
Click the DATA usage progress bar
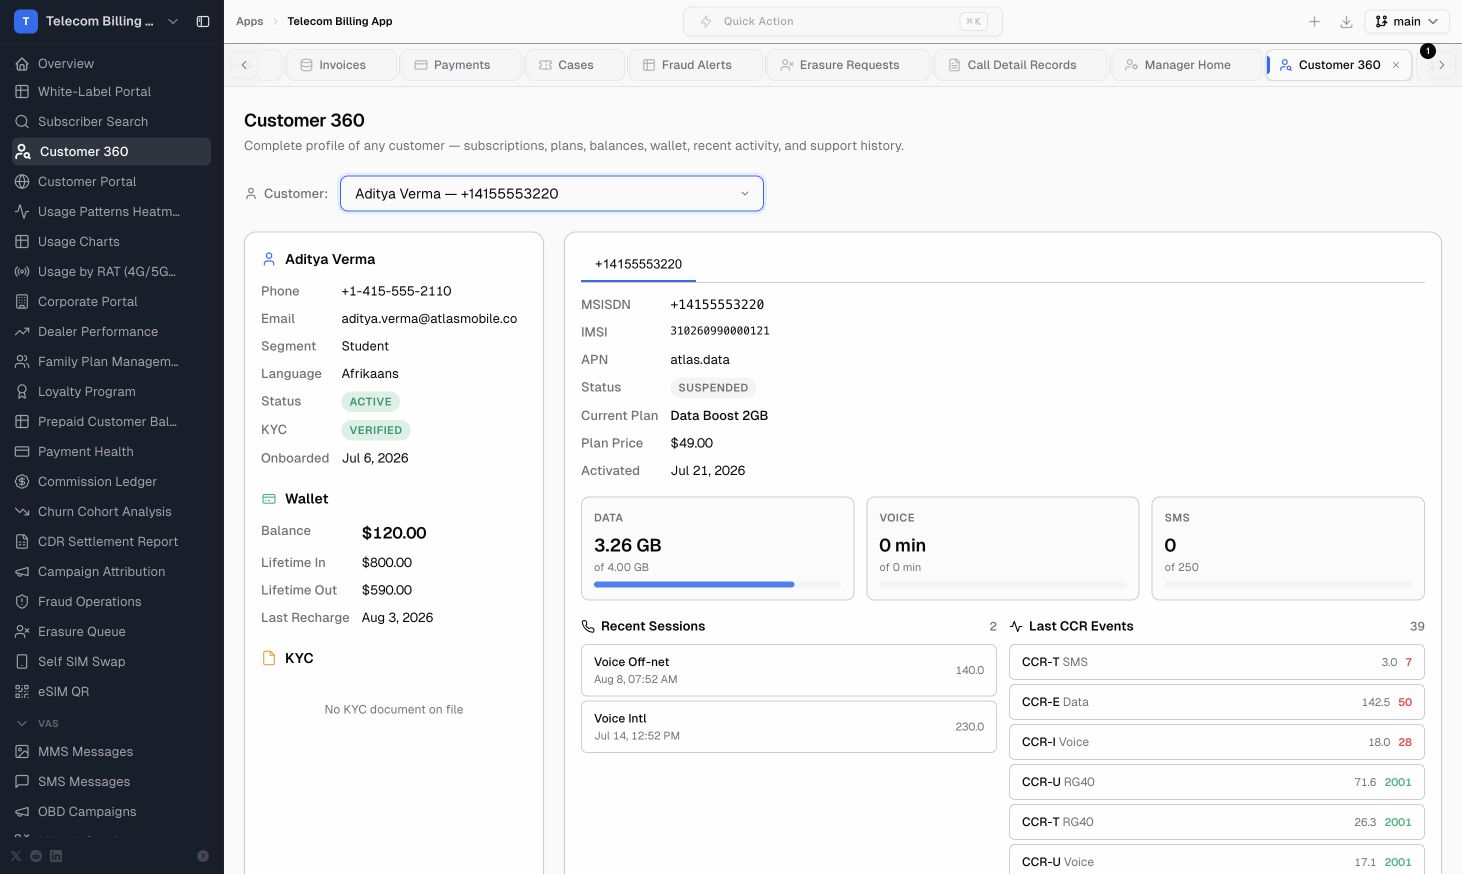717,584
